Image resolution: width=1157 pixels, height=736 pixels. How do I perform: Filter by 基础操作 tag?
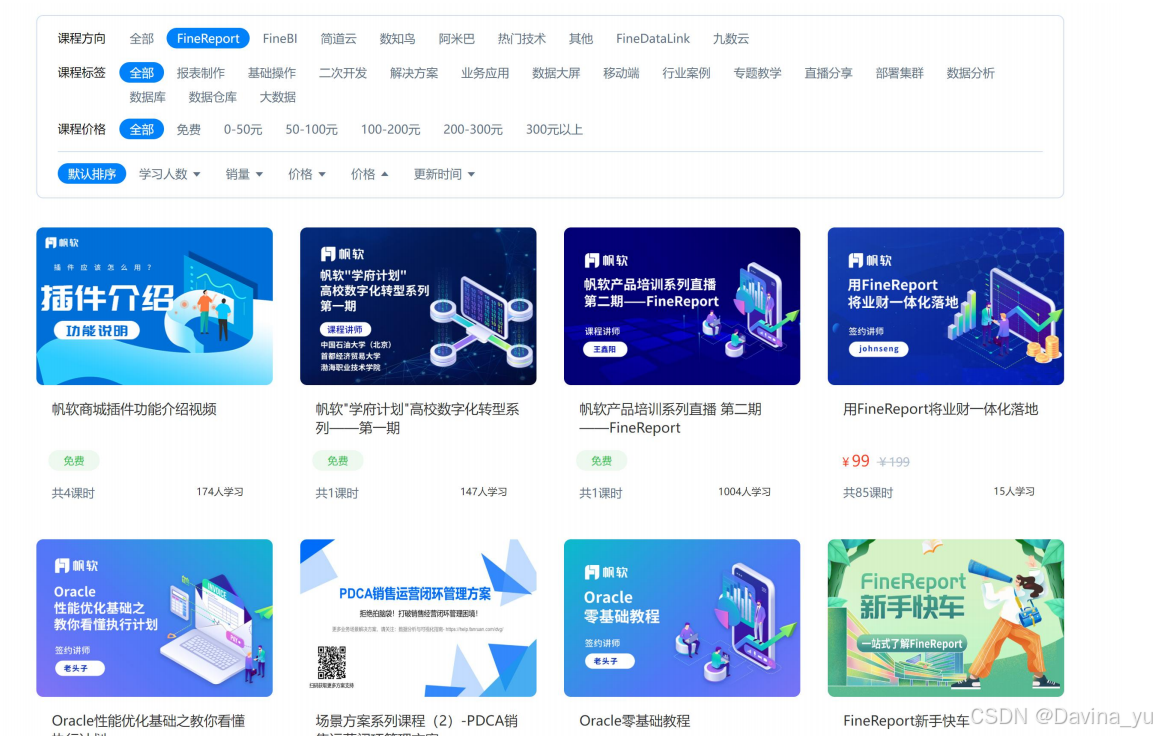click(x=272, y=73)
